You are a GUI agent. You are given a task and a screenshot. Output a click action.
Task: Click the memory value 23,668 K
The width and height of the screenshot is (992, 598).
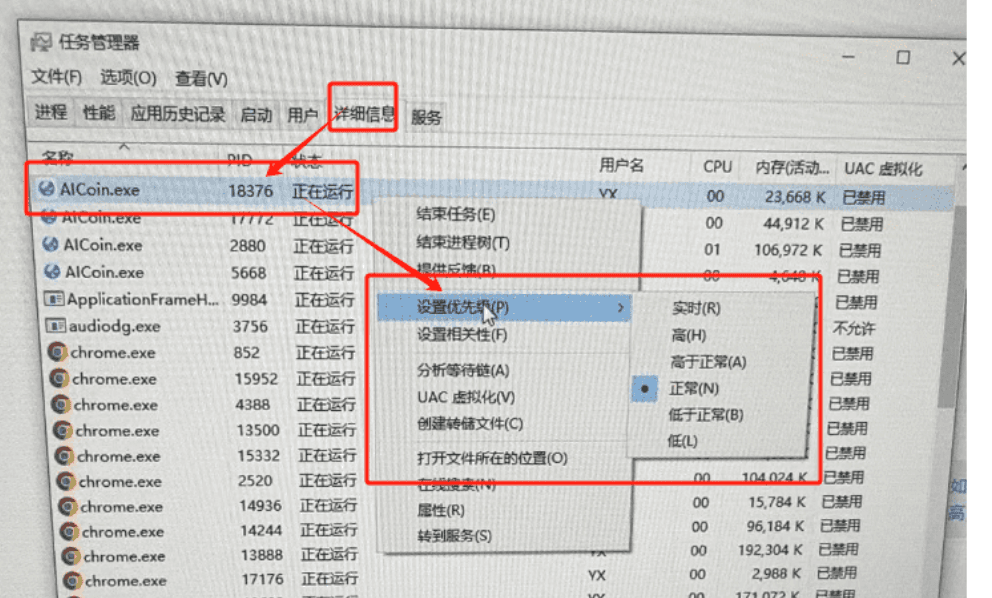tap(795, 197)
